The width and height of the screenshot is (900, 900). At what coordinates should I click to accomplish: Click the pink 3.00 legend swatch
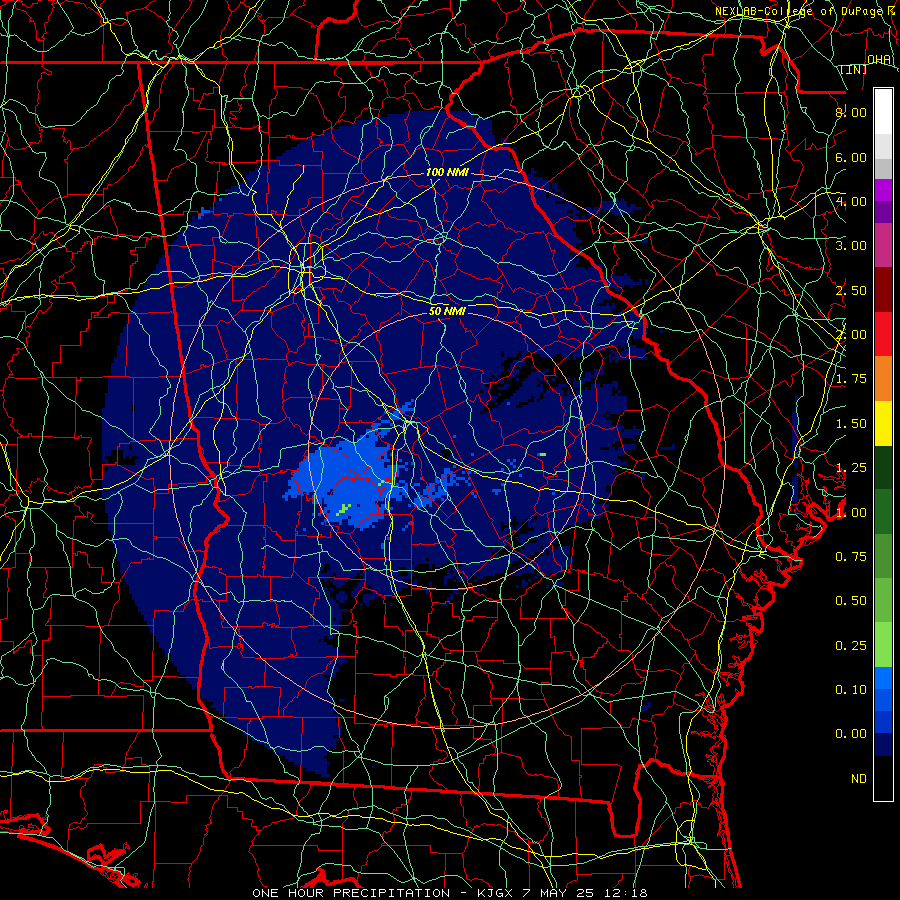883,246
